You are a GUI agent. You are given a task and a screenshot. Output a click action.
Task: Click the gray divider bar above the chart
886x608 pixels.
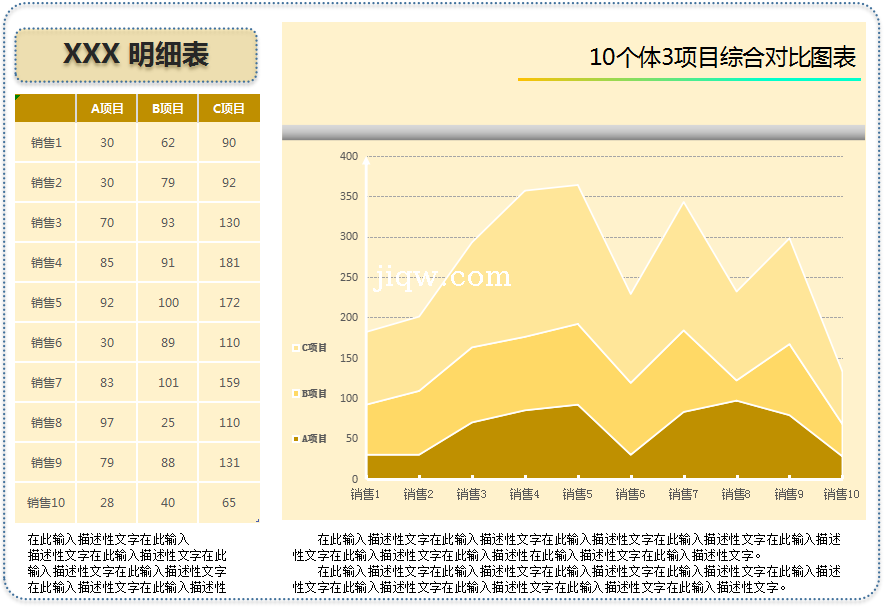coord(573,132)
